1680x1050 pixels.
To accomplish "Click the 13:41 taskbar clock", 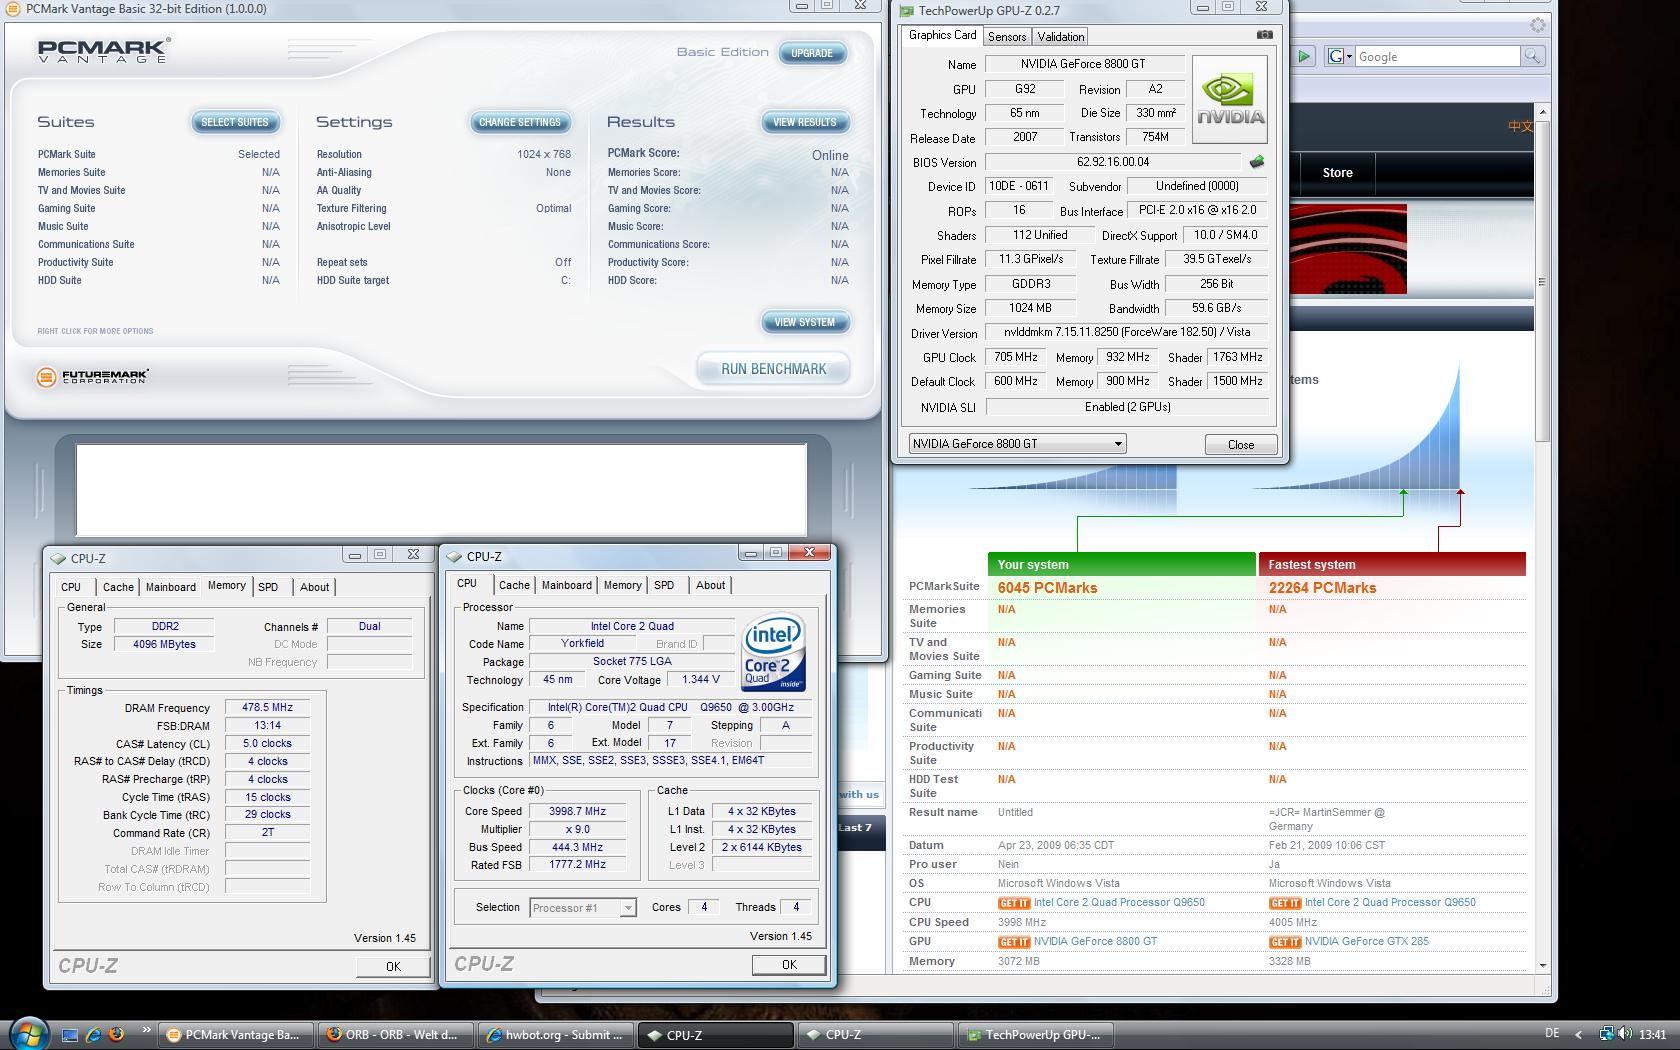I will coord(1652,1034).
